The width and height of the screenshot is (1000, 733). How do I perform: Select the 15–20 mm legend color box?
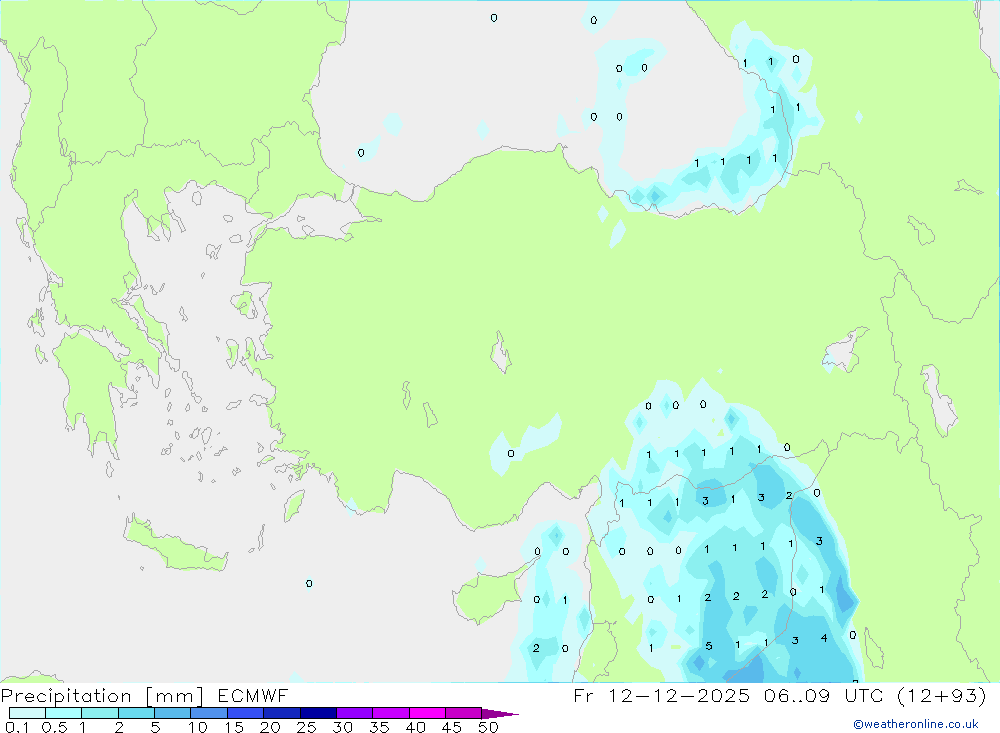246,713
